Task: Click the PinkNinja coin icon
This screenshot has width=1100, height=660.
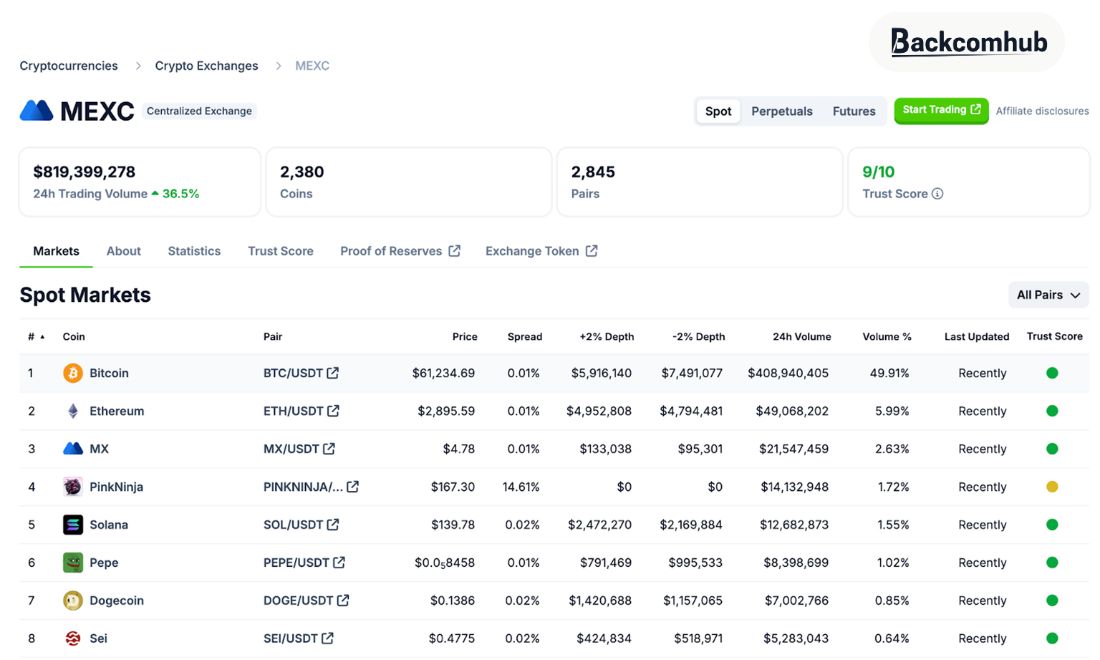Action: (x=73, y=487)
